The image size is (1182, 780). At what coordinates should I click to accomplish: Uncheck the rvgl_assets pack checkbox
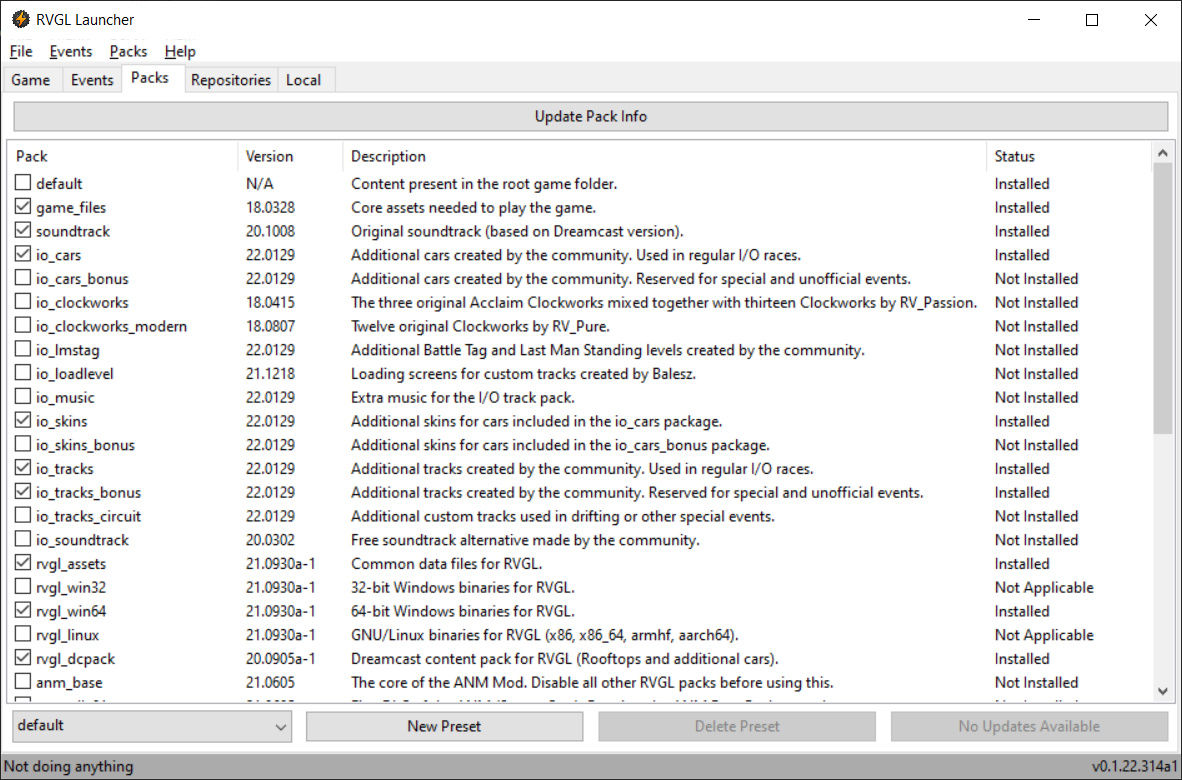(x=23, y=562)
